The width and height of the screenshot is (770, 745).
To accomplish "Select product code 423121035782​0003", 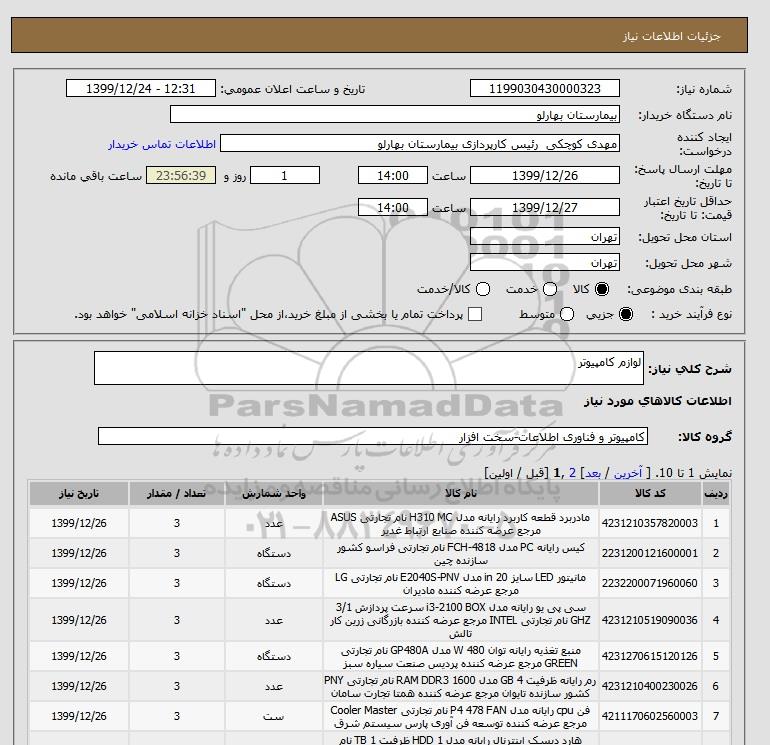I will (x=650, y=524).
